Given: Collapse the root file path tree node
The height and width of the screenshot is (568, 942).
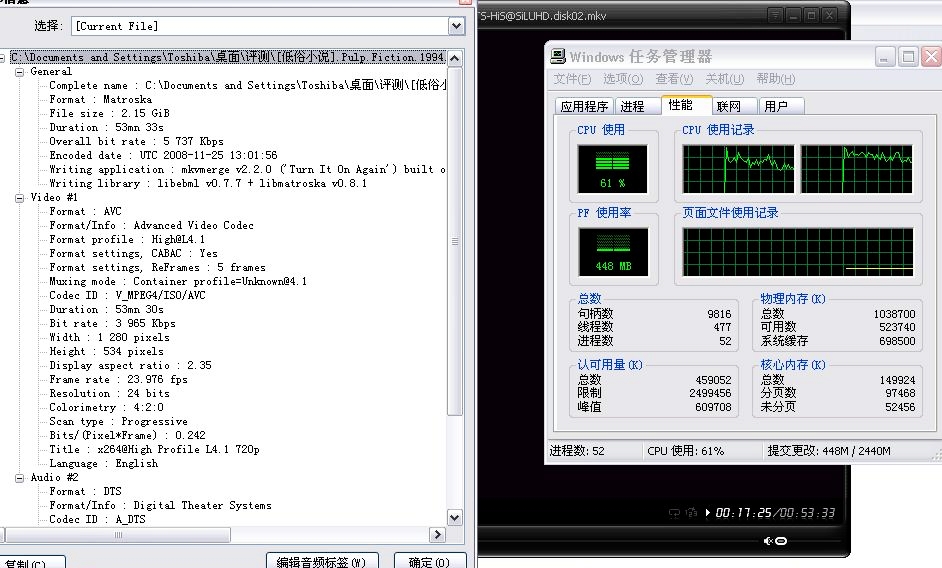Looking at the screenshot, I should [2, 58].
